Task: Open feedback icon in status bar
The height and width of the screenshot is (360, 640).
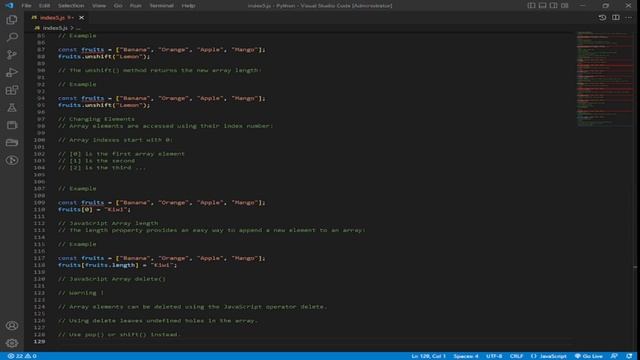Action: point(614,356)
